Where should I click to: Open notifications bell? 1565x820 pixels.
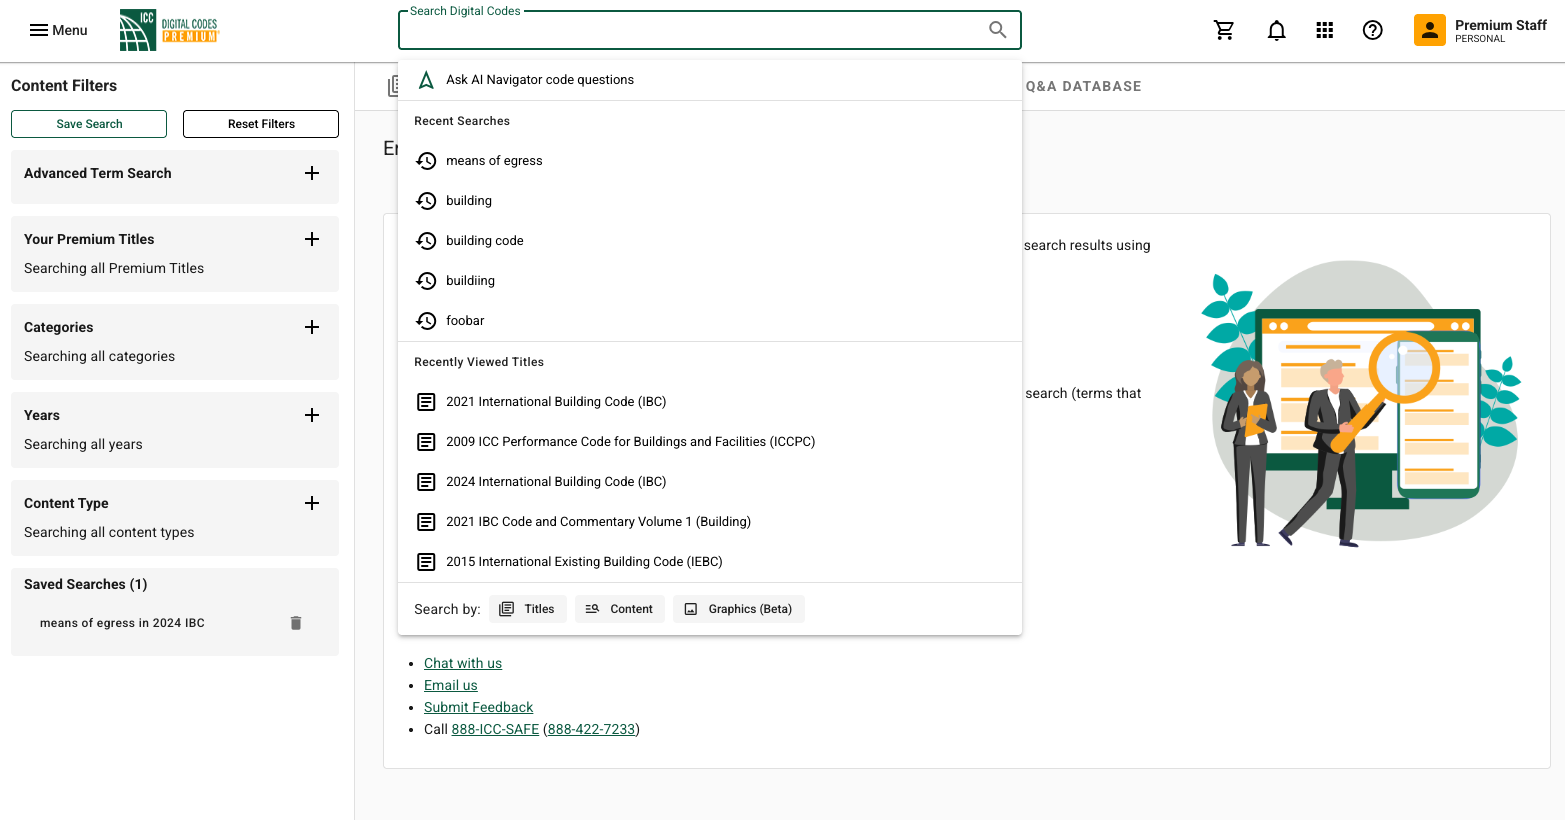1276,30
